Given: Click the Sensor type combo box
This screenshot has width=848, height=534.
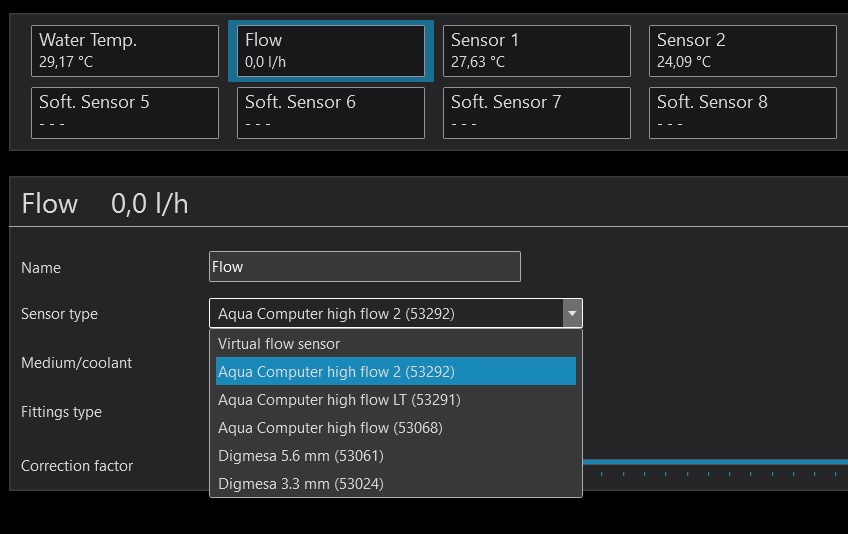Looking at the screenshot, I should tap(385, 314).
